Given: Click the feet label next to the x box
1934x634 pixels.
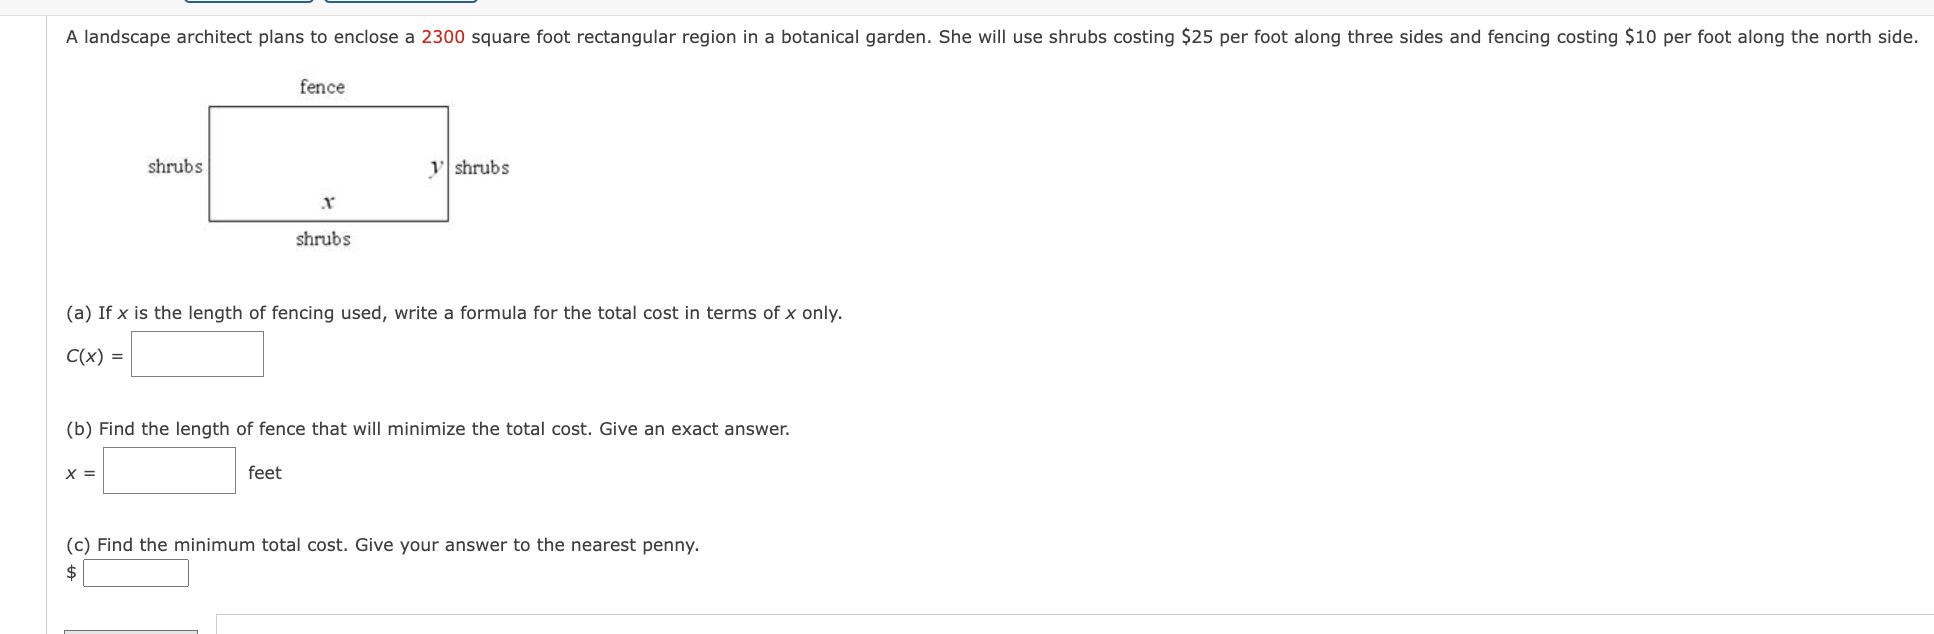Looking at the screenshot, I should (265, 472).
